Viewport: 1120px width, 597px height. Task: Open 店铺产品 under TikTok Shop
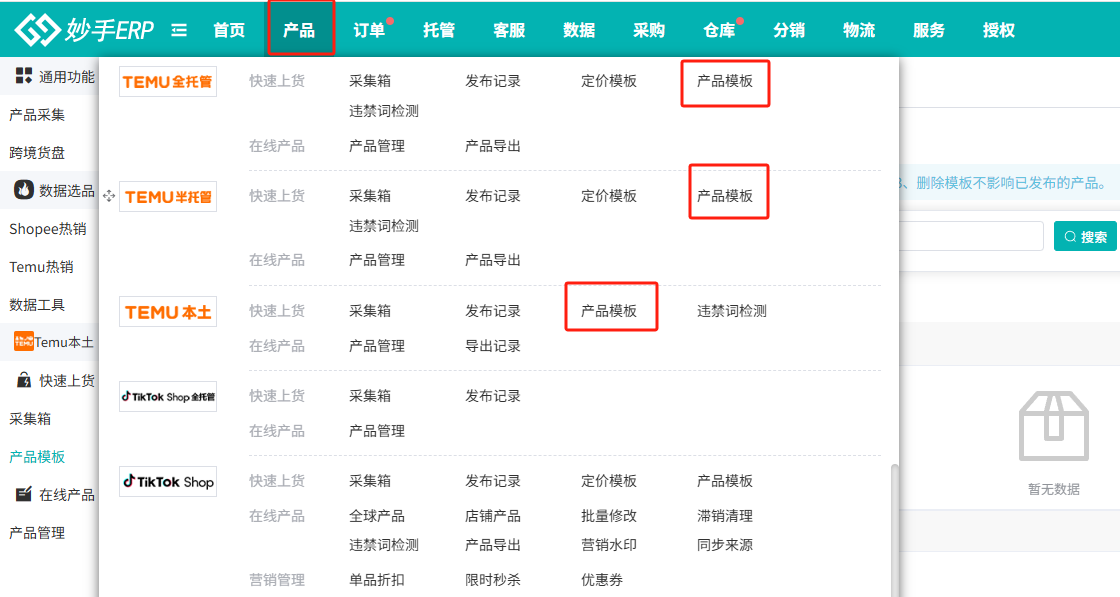pyautogui.click(x=493, y=516)
